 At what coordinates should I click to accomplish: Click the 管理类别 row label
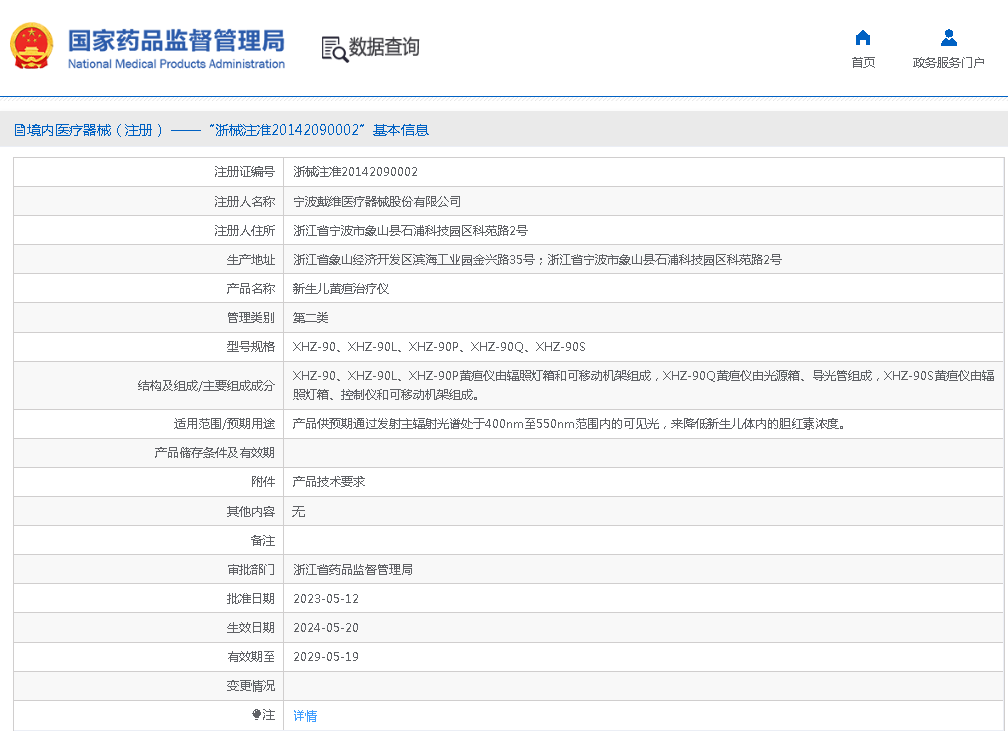tap(251, 318)
